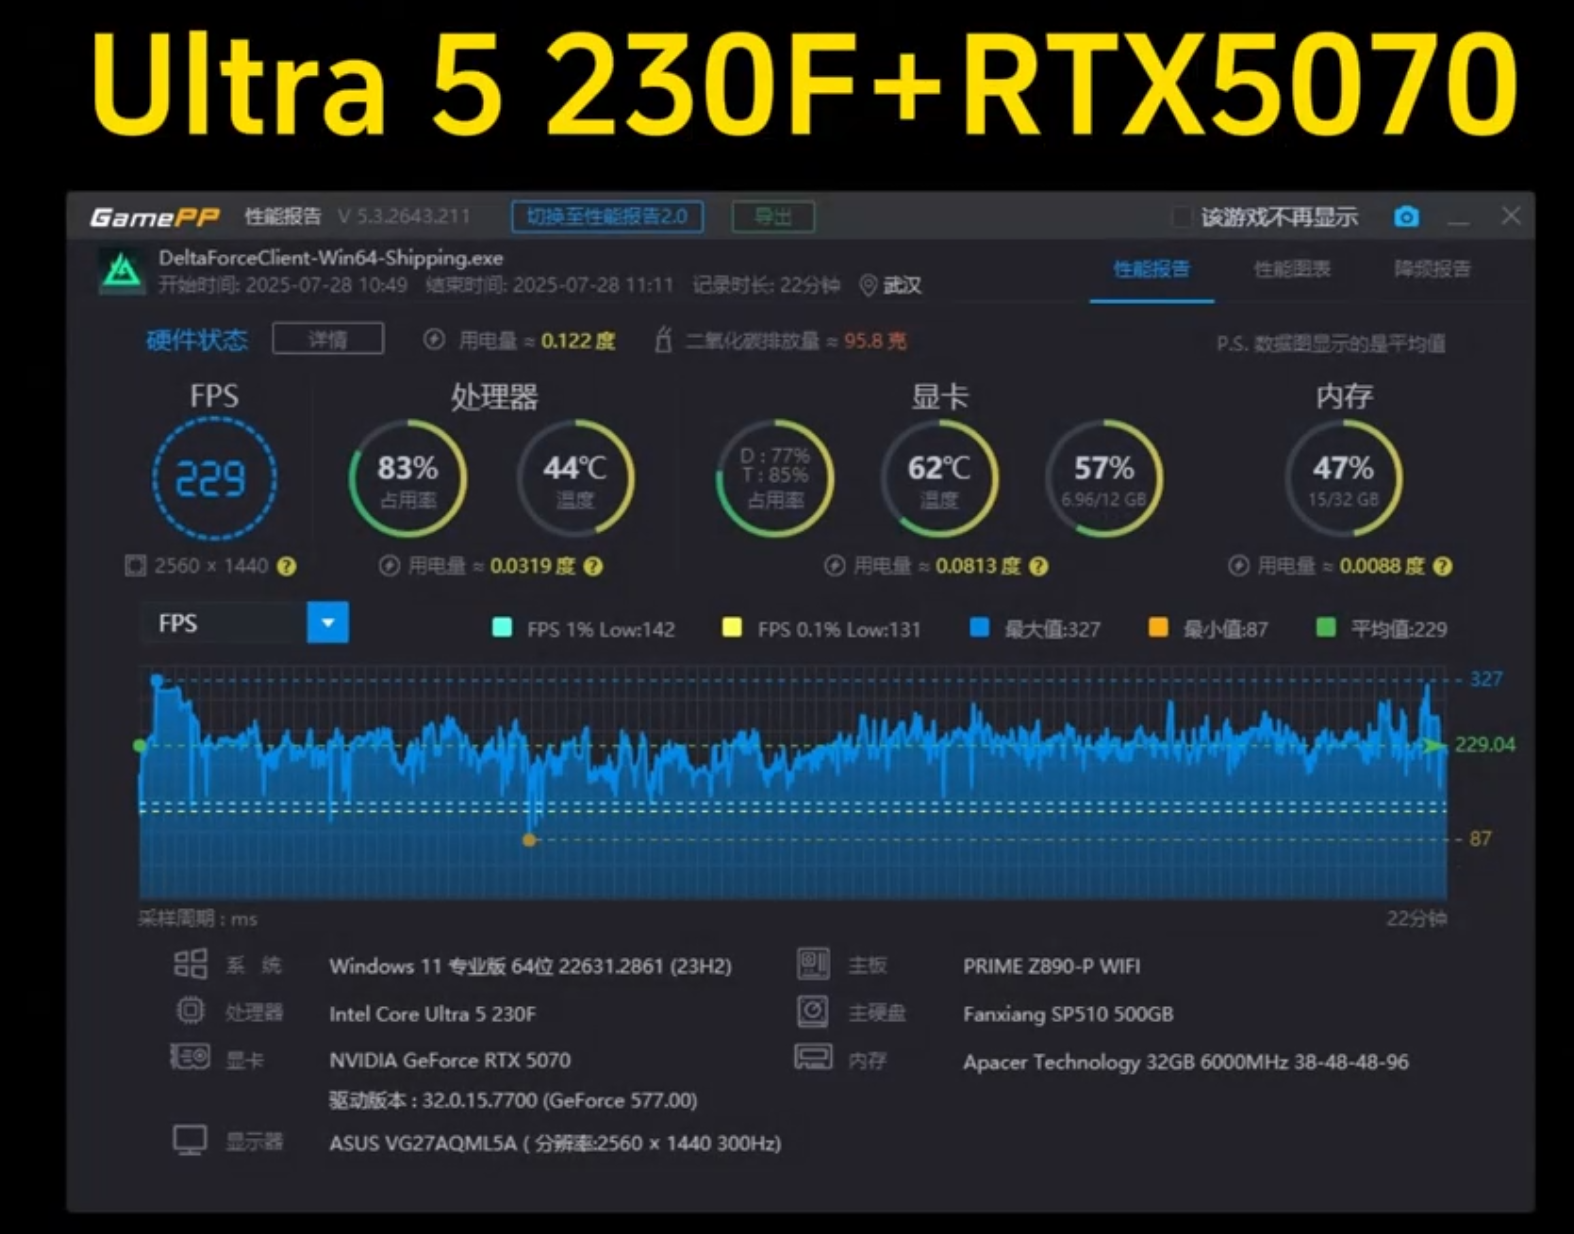
Task: Click the orange minimum point on FPS chart
Action: coord(530,840)
